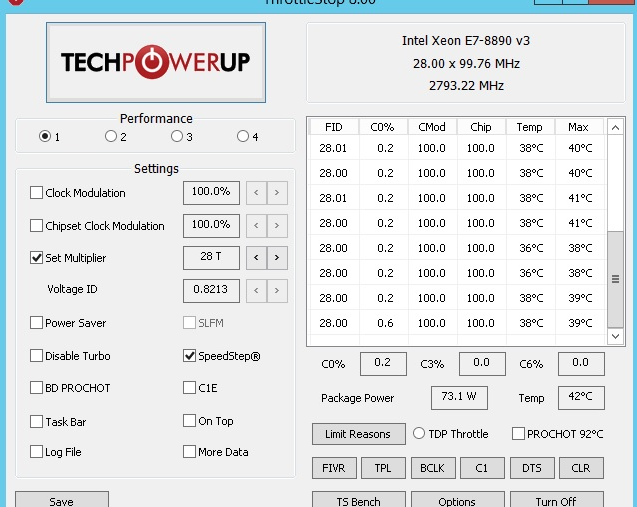The image size is (637, 507).
Task: Check the On Top option
Action: pyautogui.click(x=189, y=420)
